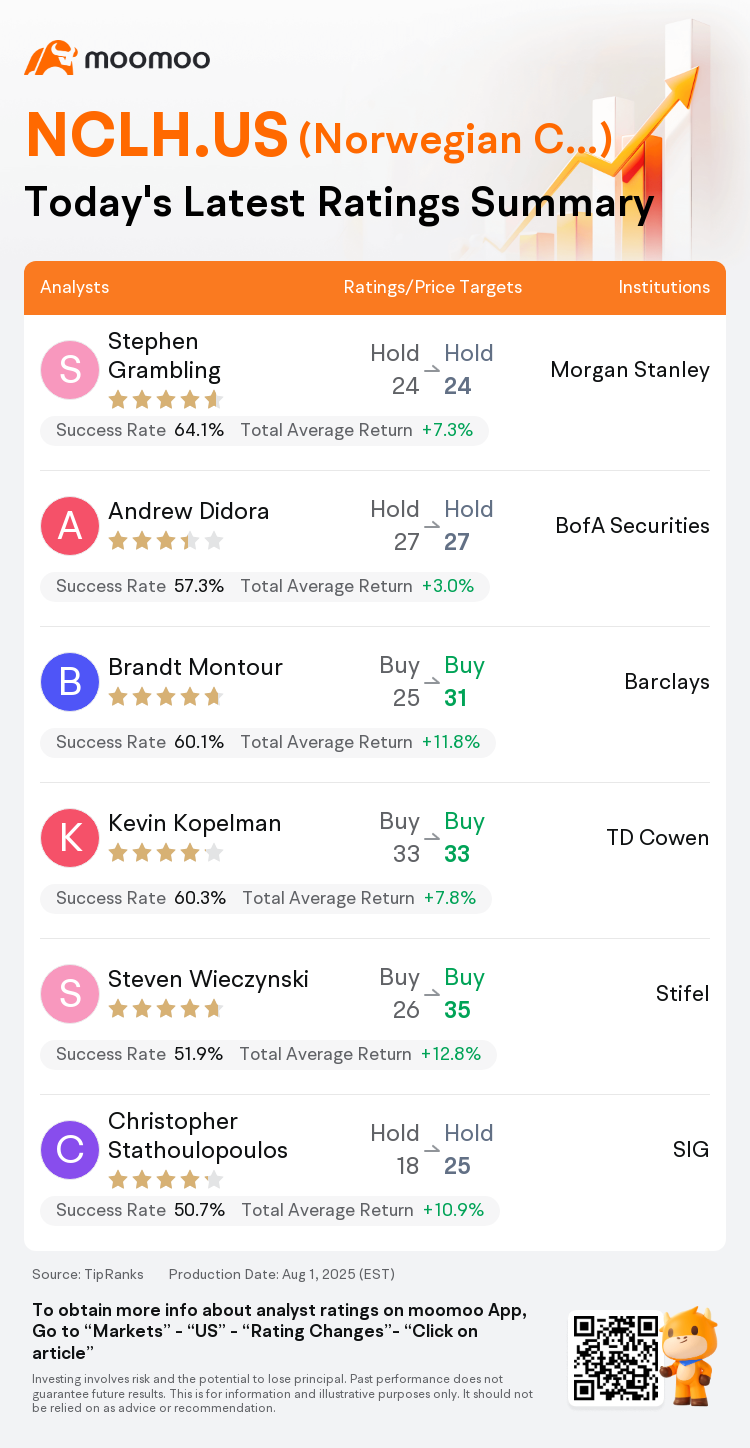Click the TipRanks source label

88,1274
